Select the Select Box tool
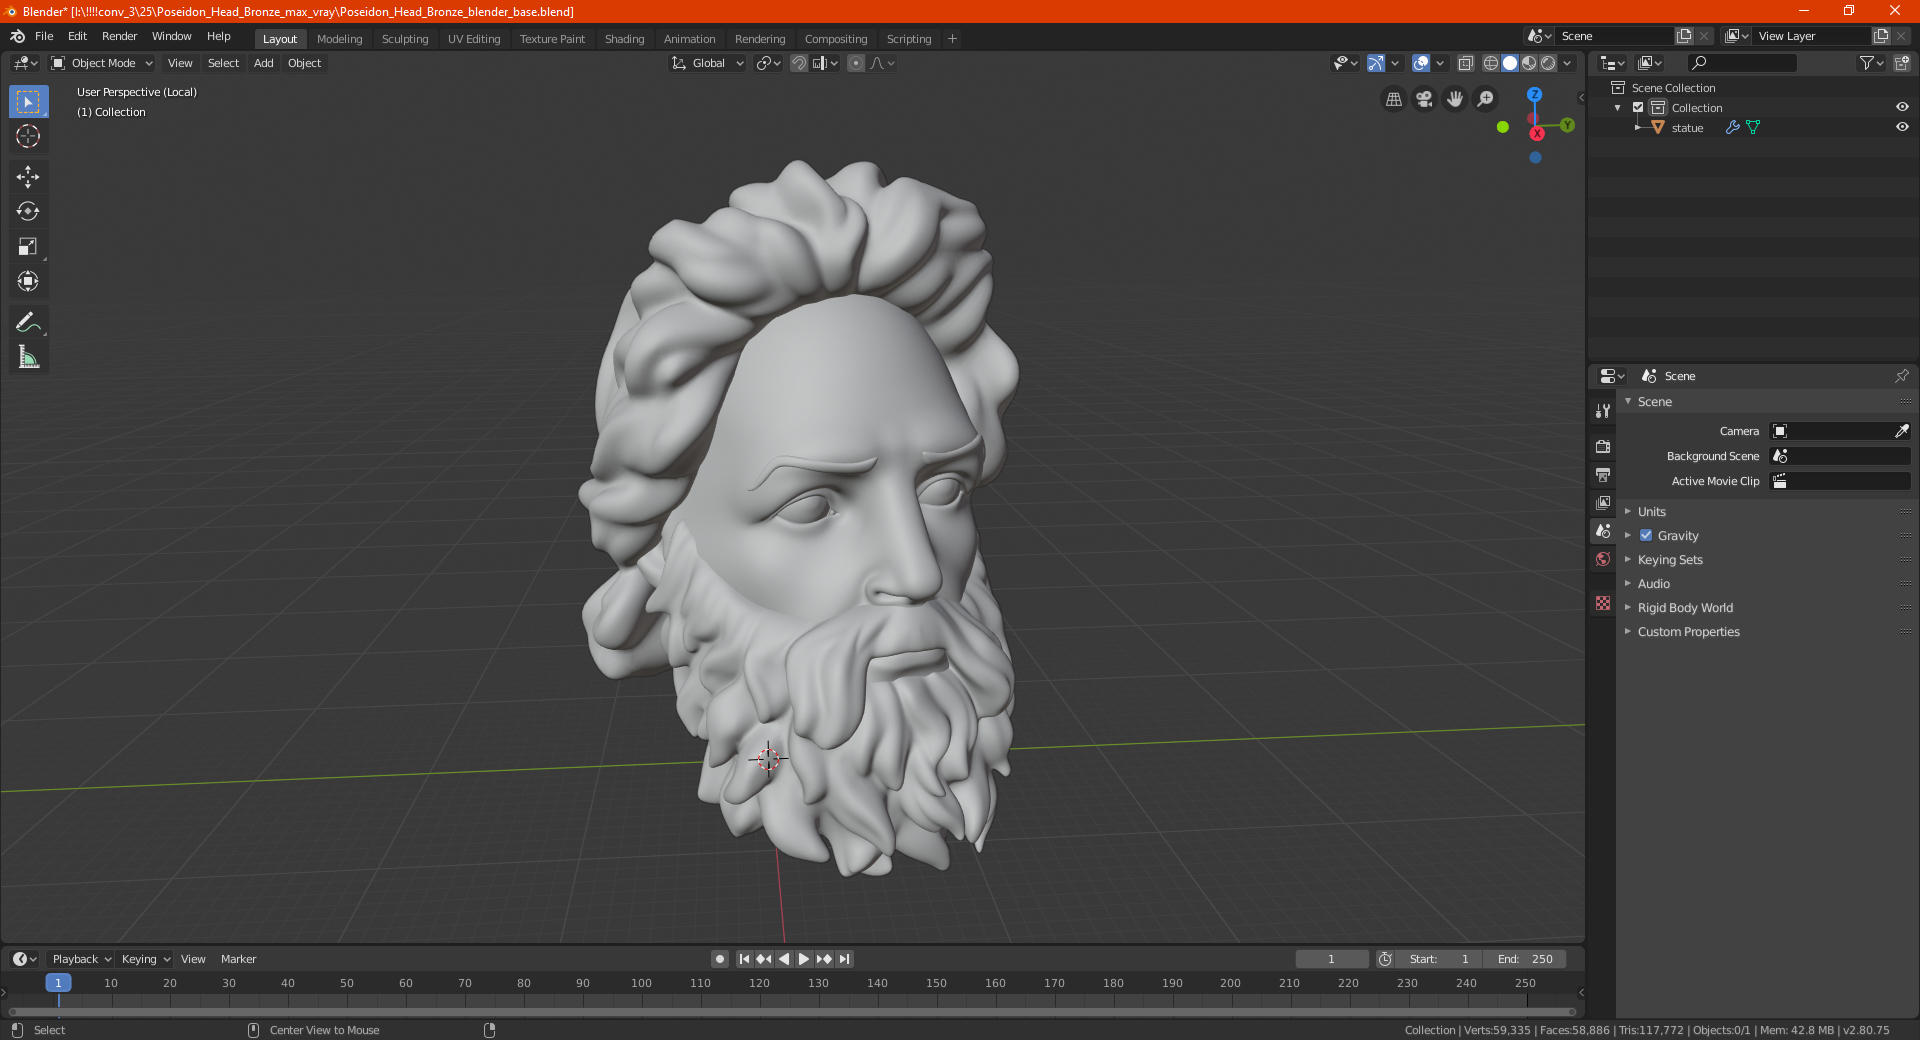 click(x=28, y=102)
